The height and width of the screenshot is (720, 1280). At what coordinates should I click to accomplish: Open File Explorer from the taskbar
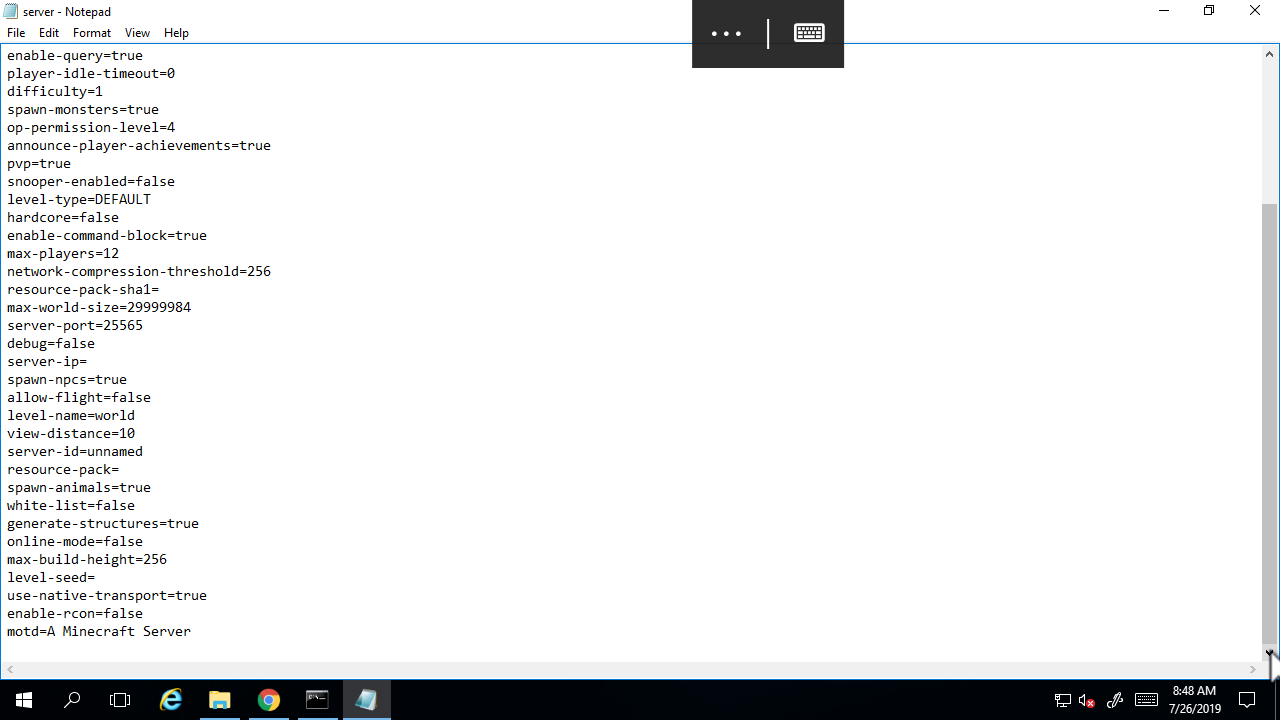(220, 700)
